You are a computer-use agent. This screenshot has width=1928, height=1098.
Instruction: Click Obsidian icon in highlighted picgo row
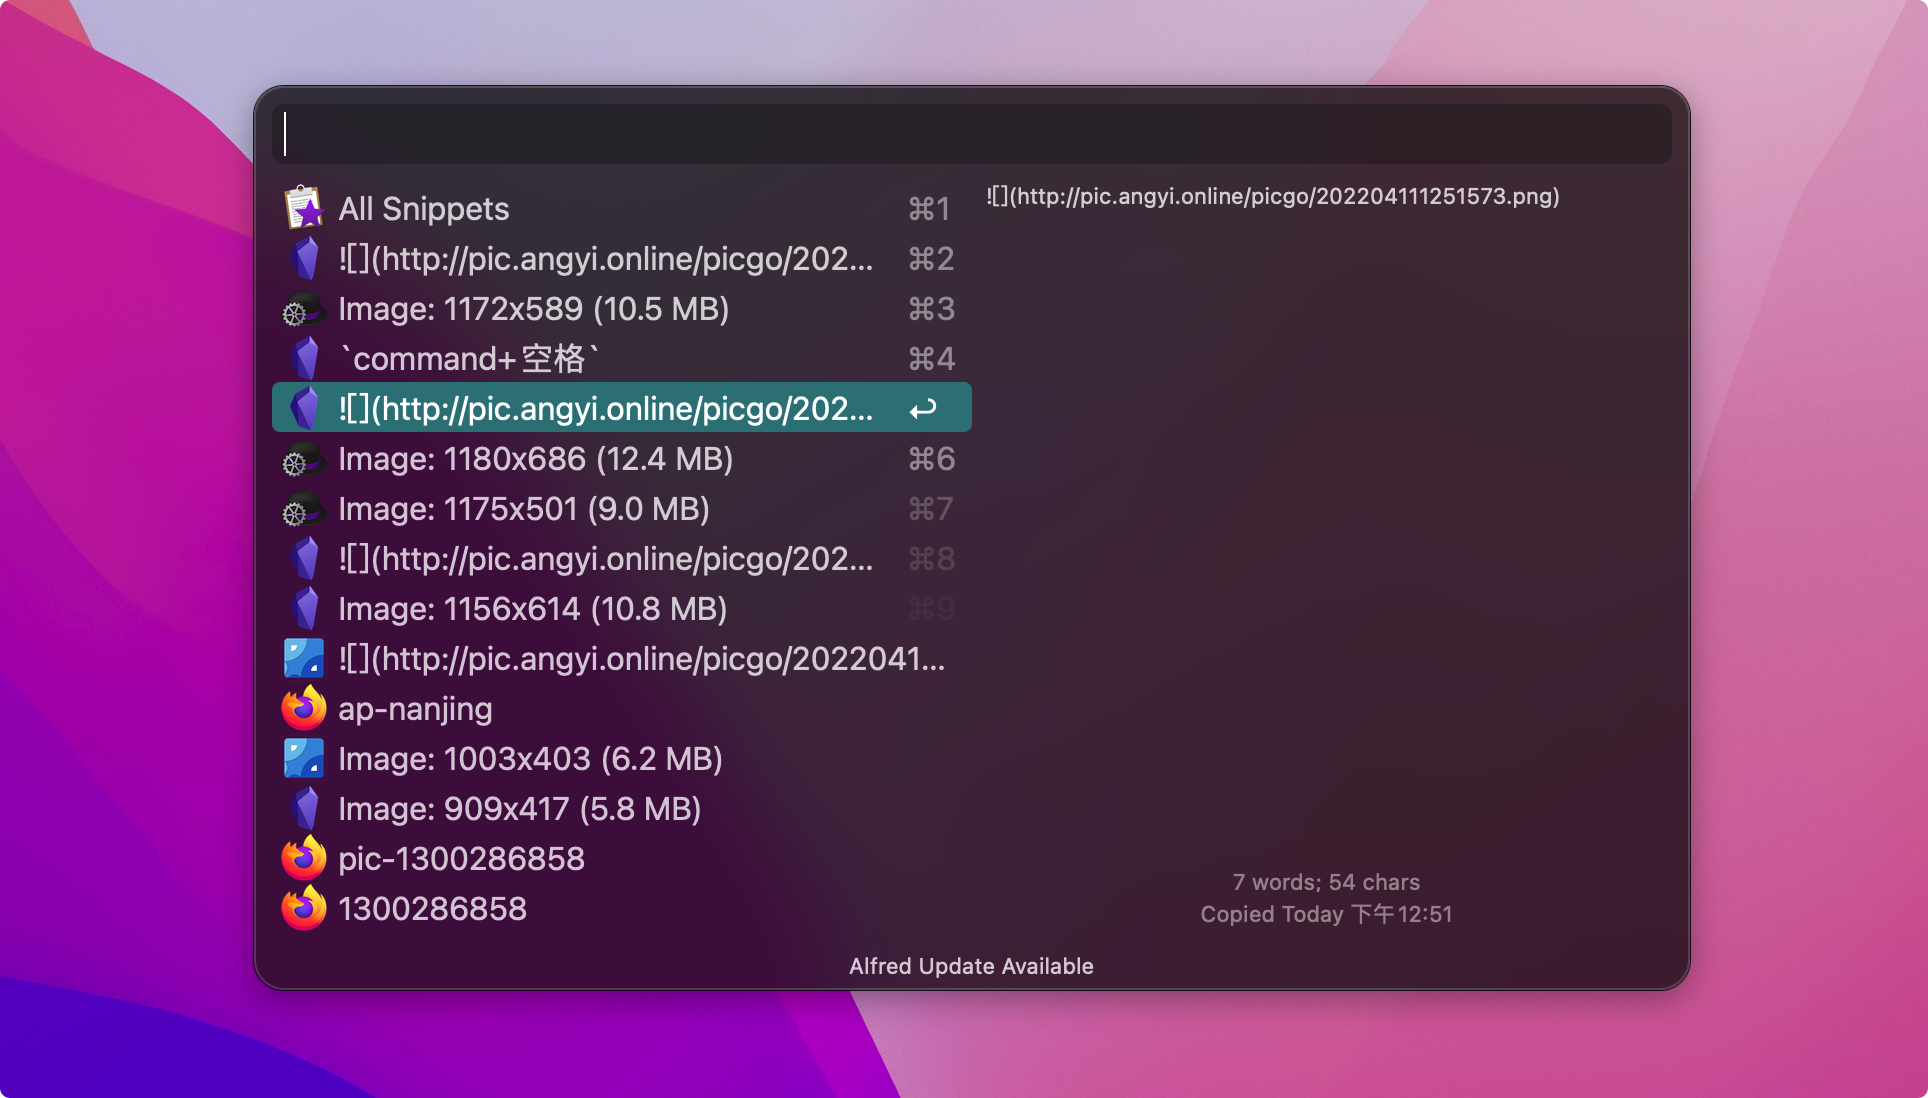pyautogui.click(x=304, y=408)
